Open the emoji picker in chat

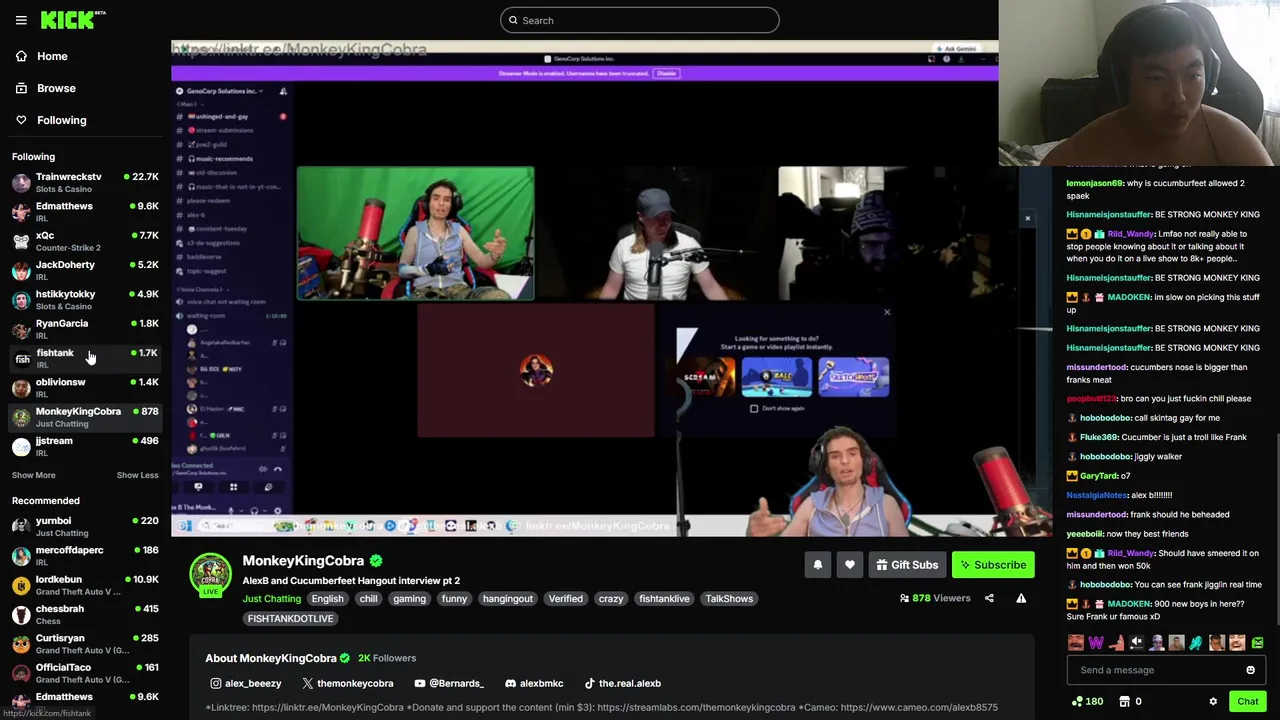(1250, 670)
